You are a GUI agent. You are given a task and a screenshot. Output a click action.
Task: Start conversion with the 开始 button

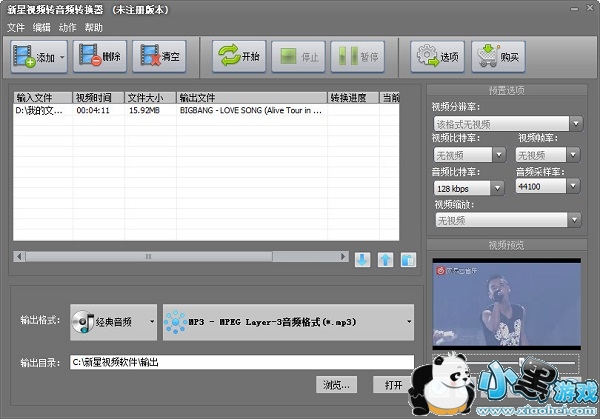tap(238, 57)
